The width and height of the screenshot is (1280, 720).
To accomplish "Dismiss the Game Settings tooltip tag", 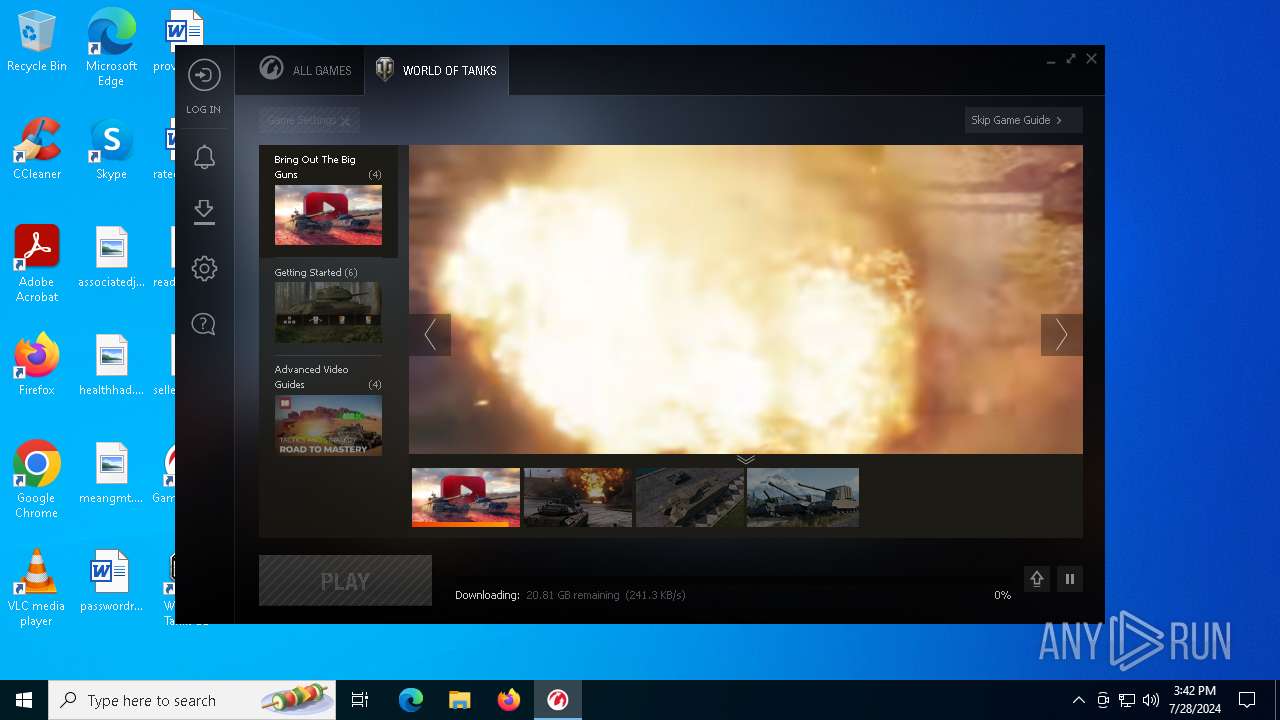I will point(345,121).
